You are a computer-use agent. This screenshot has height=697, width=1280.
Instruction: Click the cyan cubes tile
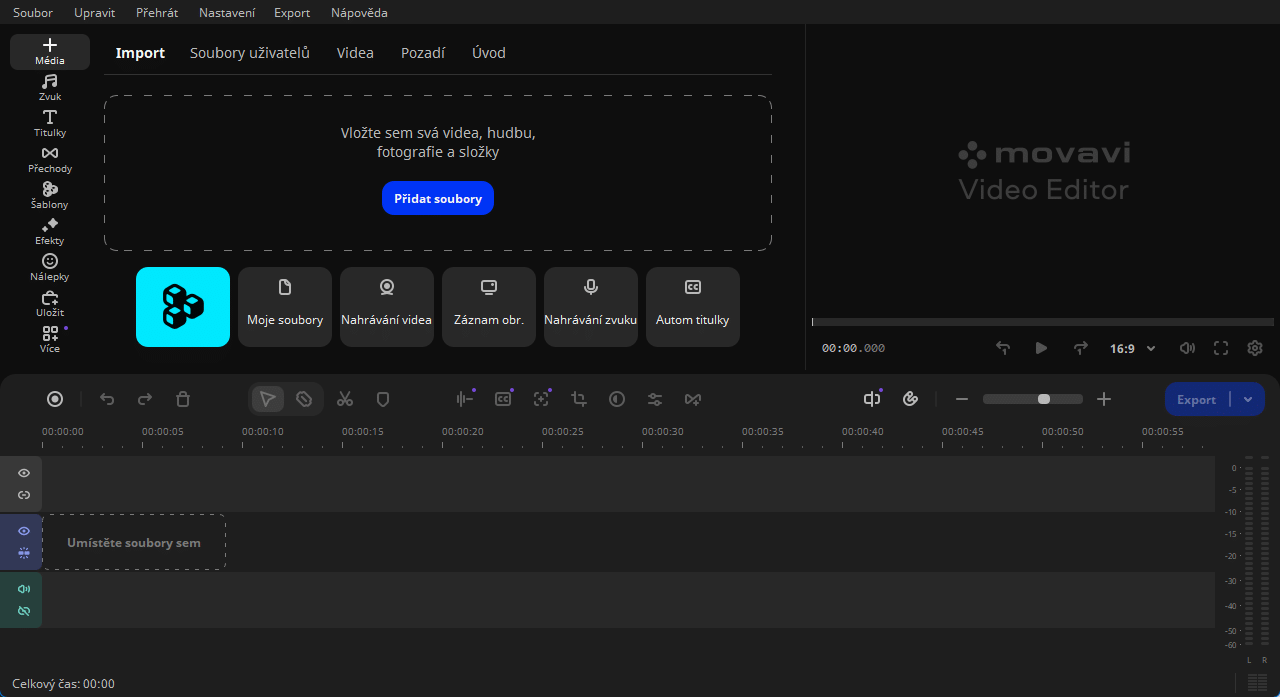pos(183,307)
